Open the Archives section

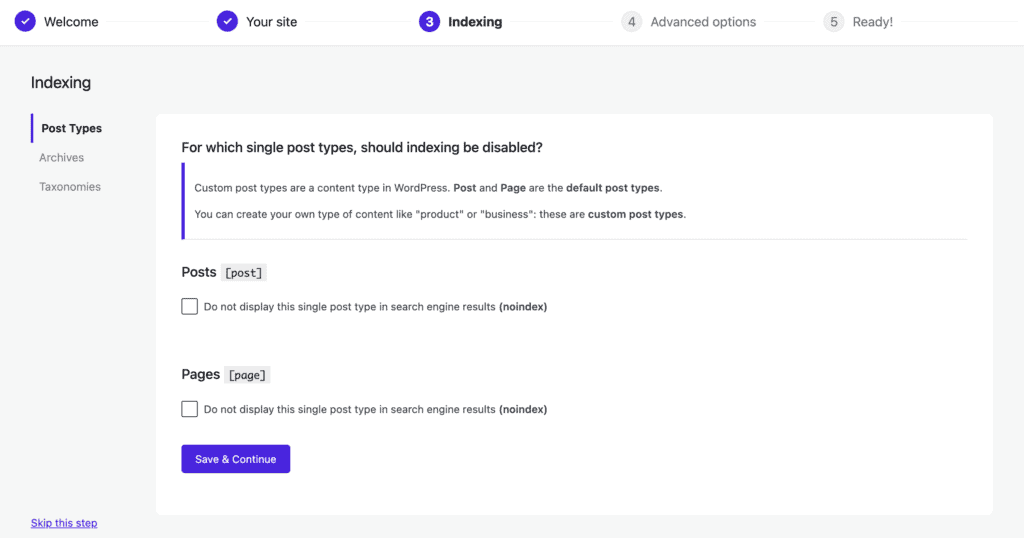61,157
